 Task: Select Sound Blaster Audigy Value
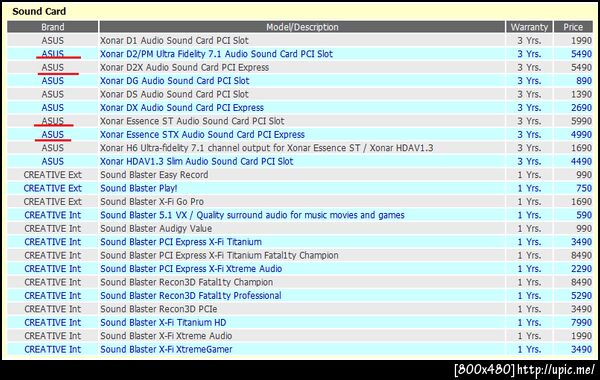156,228
